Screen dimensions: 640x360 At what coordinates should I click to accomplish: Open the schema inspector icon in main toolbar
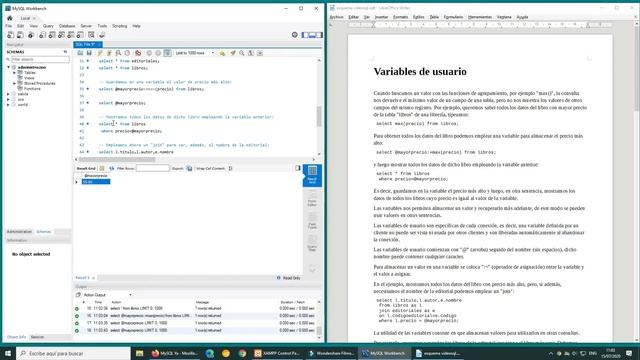[x=31, y=35]
